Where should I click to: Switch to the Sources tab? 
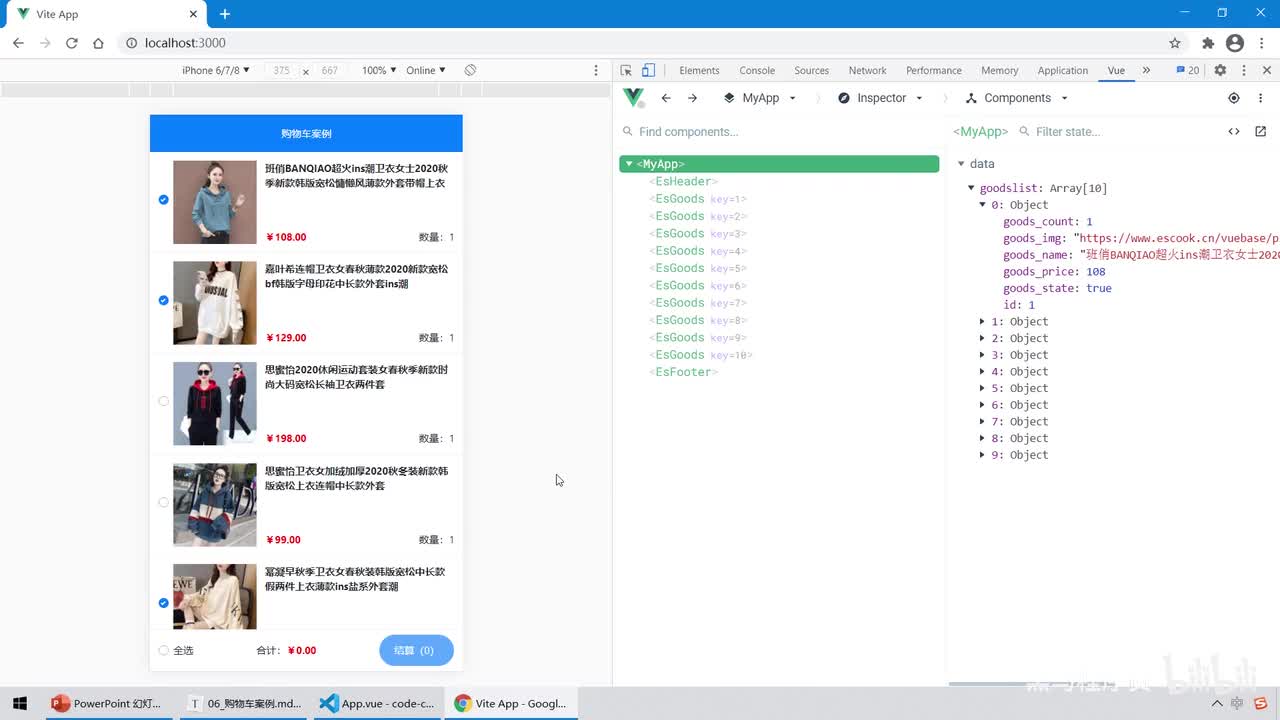811,70
